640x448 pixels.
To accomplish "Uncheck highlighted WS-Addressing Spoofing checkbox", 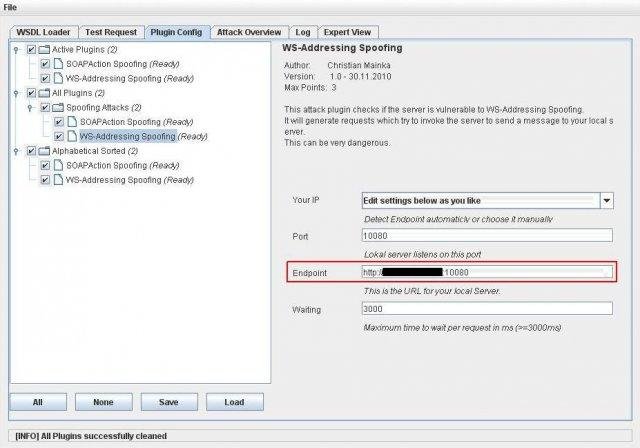I will point(59,136).
